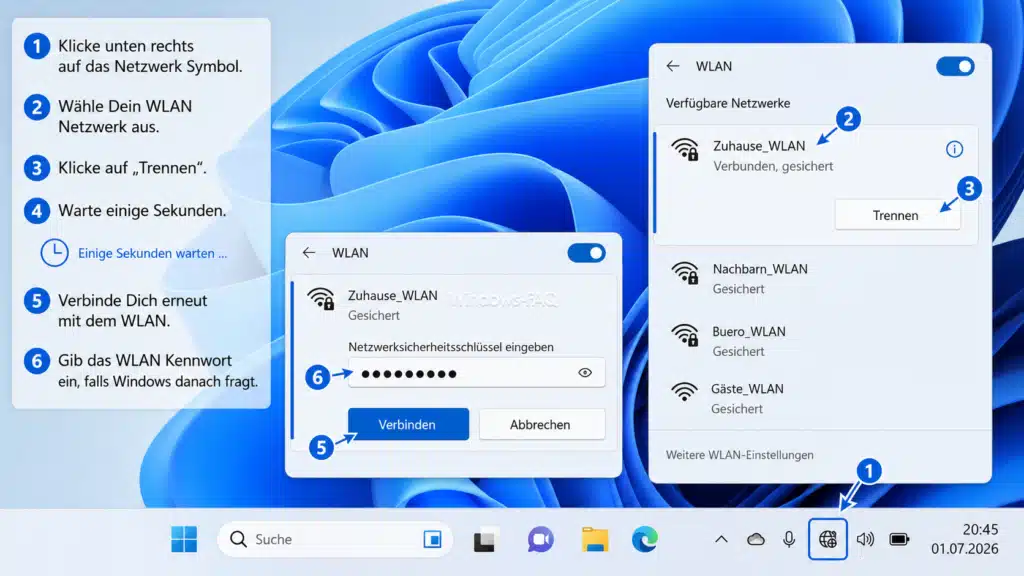
Task: Click the Wi-Fi icon in the password dialog
Action: 321,298
